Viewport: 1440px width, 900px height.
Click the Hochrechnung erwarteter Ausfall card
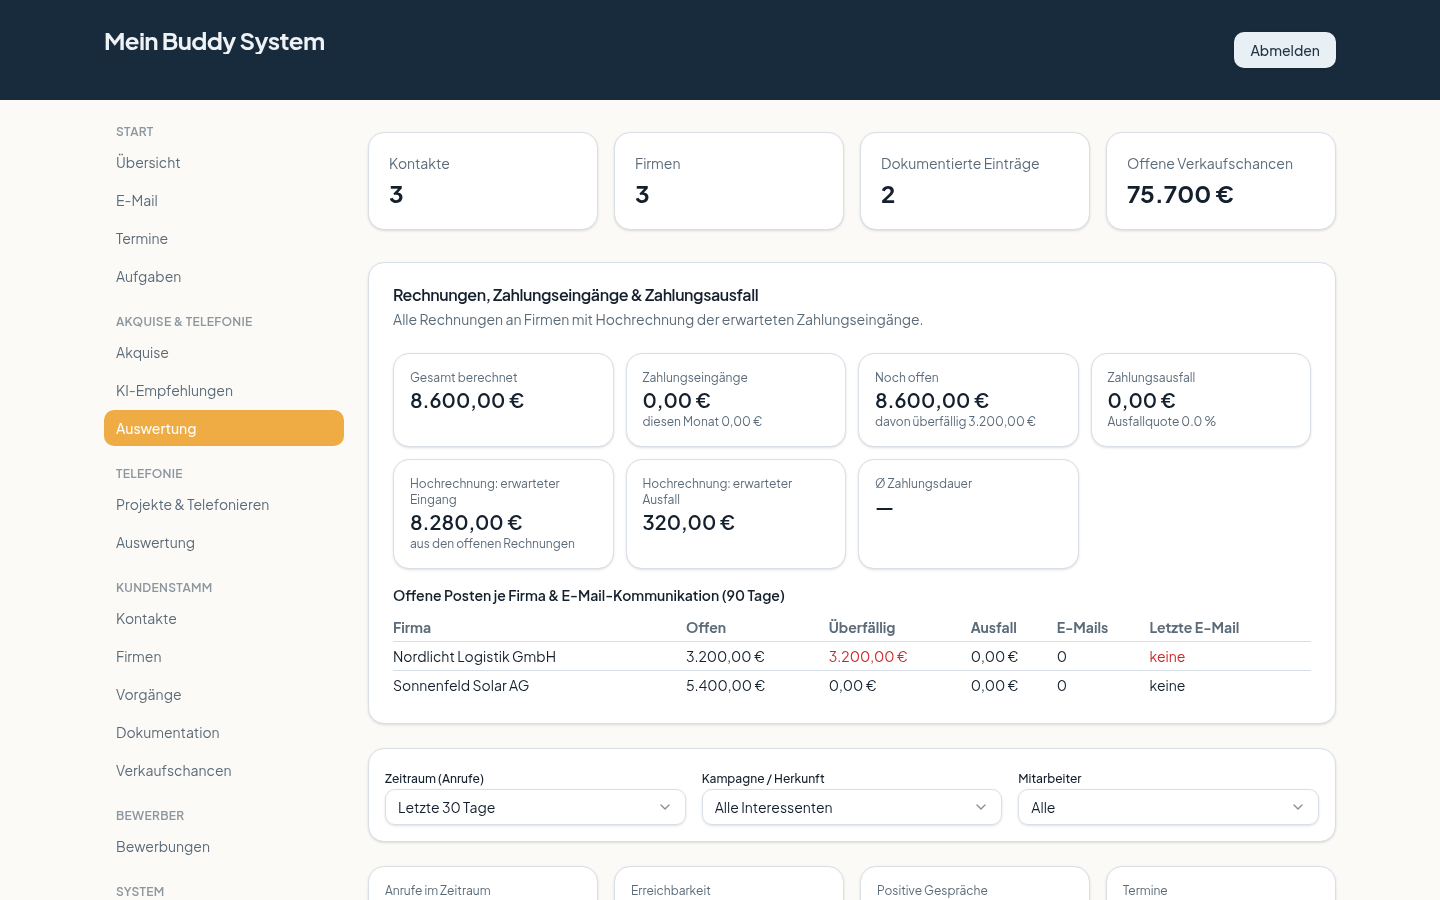(x=736, y=514)
